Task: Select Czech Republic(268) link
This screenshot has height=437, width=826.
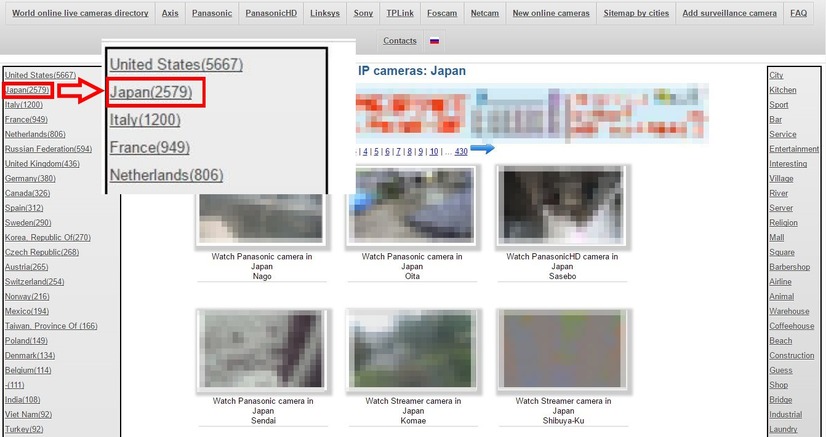Action: (x=42, y=252)
